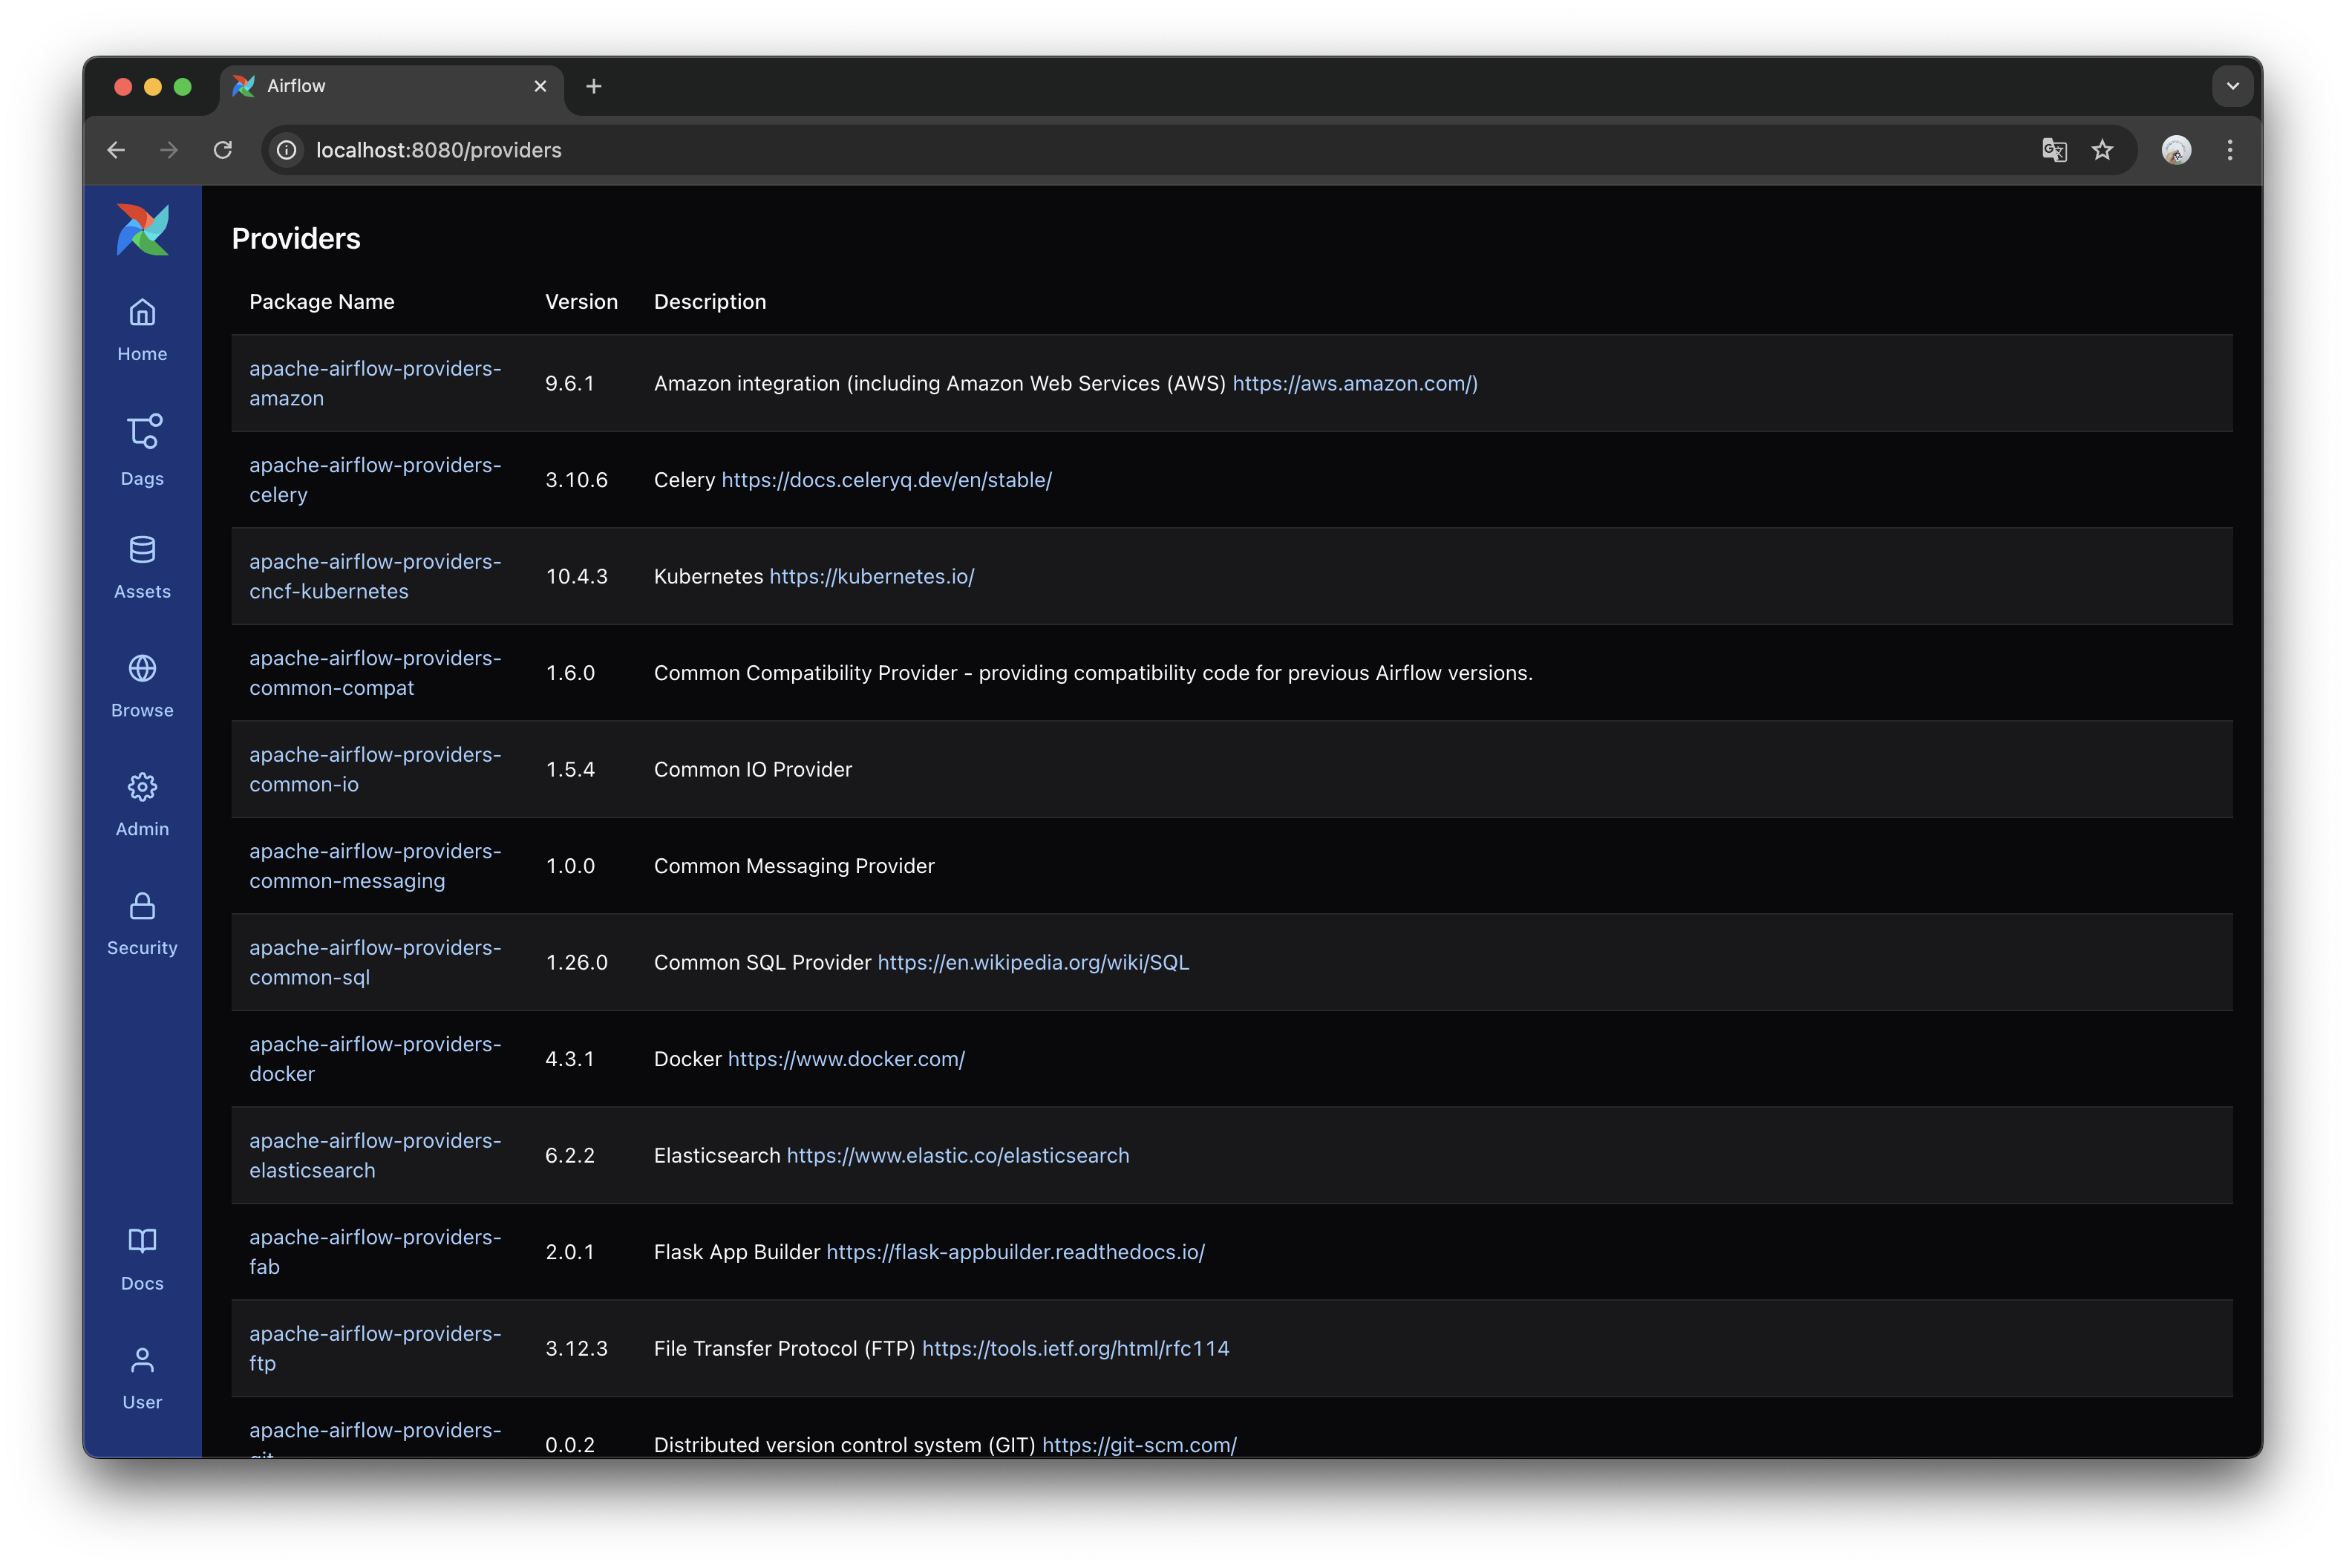Screen dimensions: 2346x1568
Task: Click version 10.4.3 cell
Action: pyautogui.click(x=576, y=576)
